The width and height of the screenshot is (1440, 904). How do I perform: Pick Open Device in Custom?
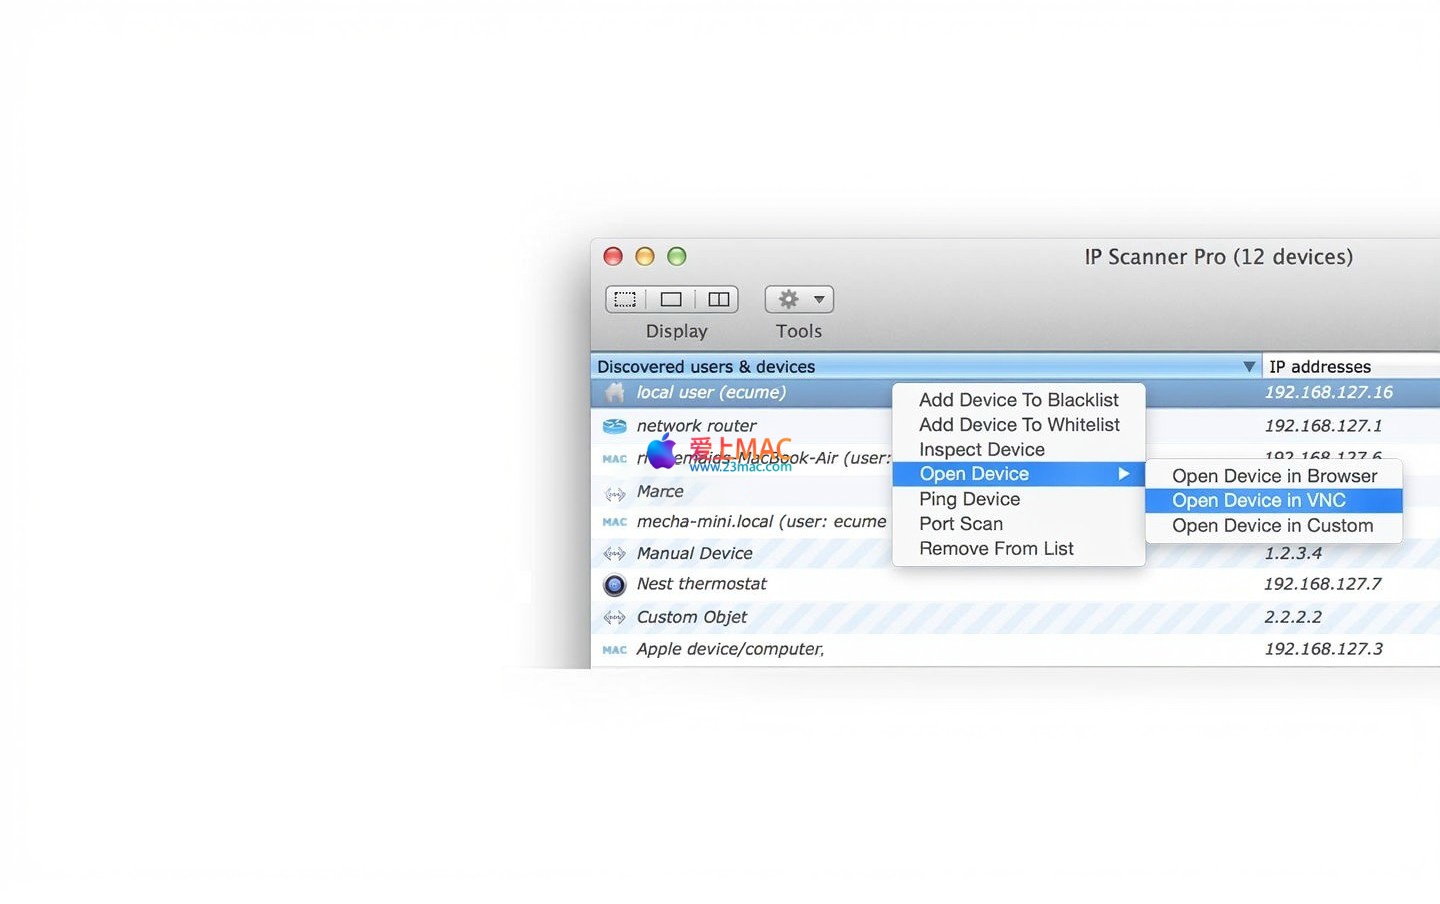click(x=1272, y=526)
